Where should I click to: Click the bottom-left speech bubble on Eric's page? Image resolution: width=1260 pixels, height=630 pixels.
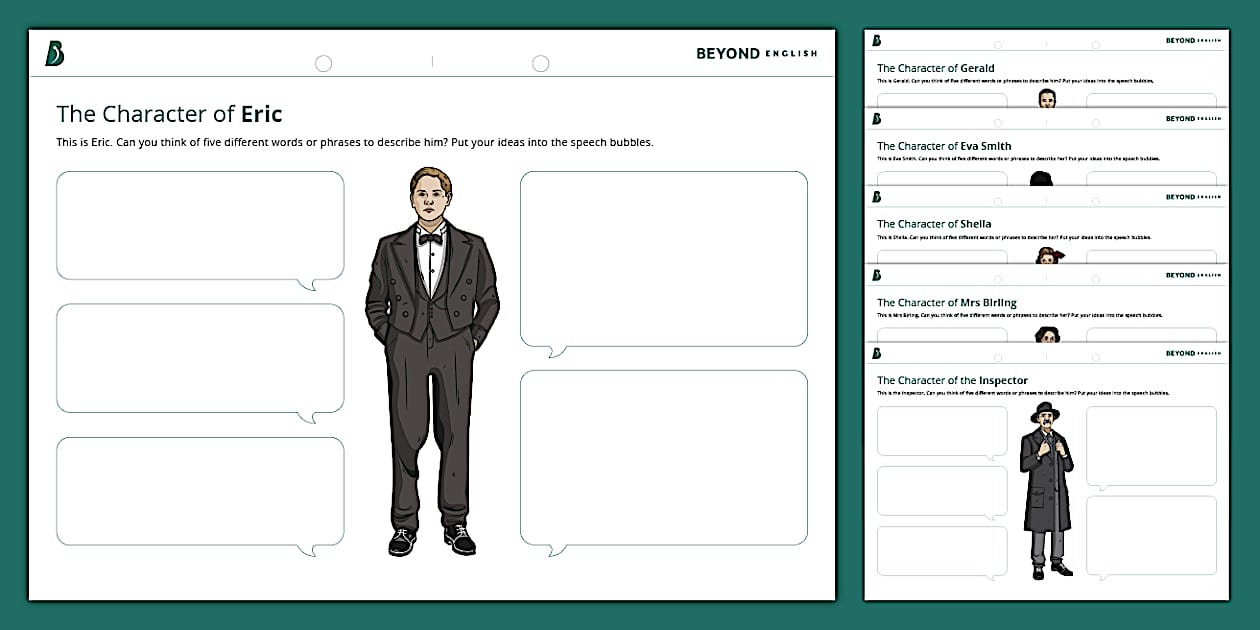[x=200, y=490]
